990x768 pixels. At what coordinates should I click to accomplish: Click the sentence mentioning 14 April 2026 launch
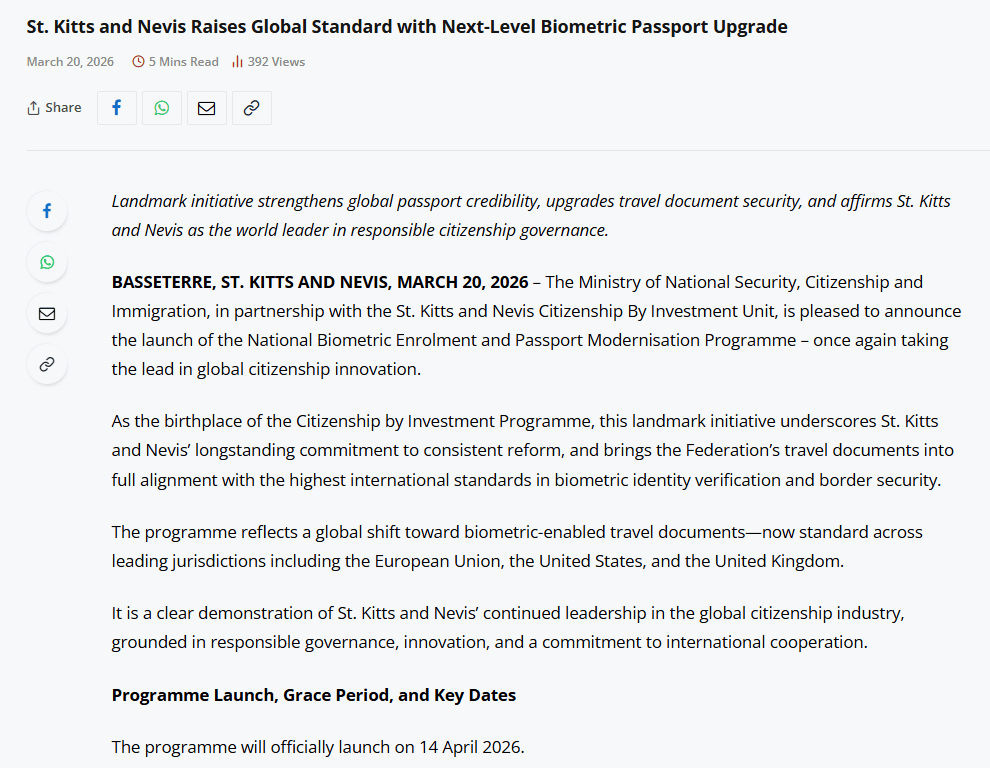point(318,747)
